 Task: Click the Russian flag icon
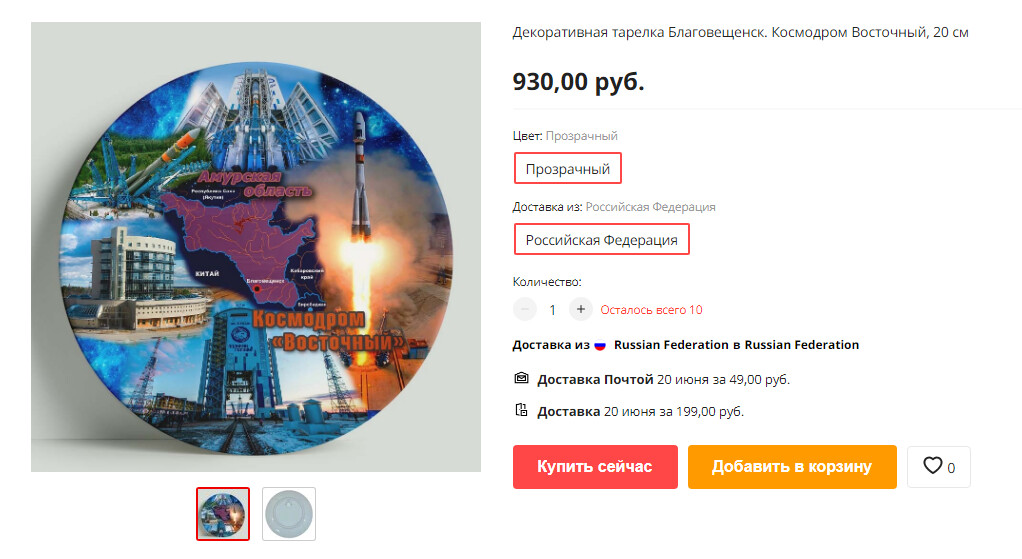coord(600,345)
